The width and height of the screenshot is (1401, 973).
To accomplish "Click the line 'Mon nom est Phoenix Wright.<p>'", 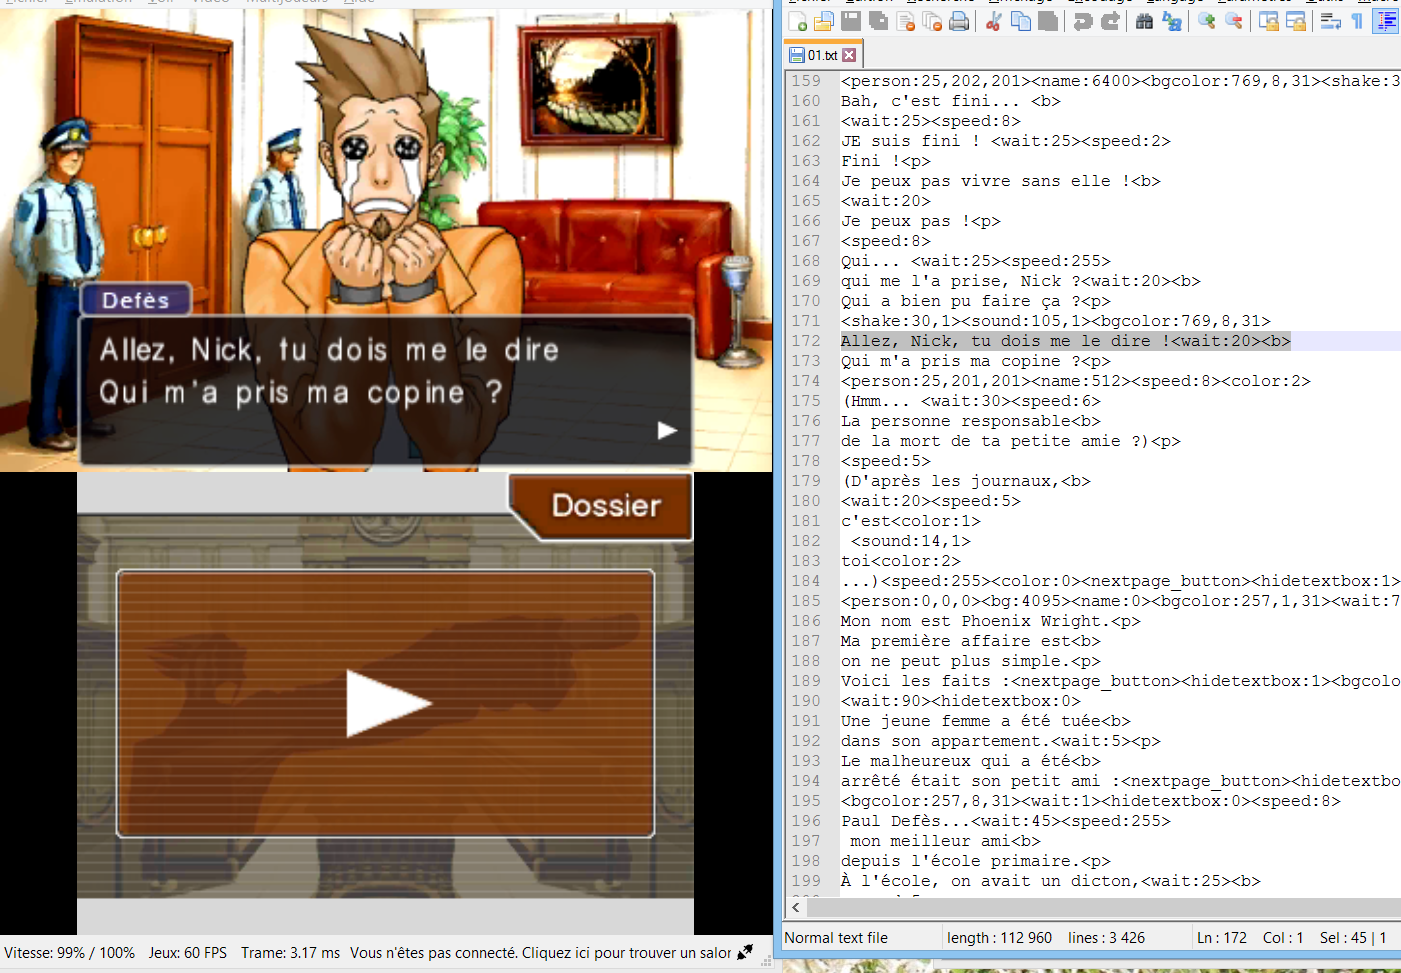I will click(990, 621).
